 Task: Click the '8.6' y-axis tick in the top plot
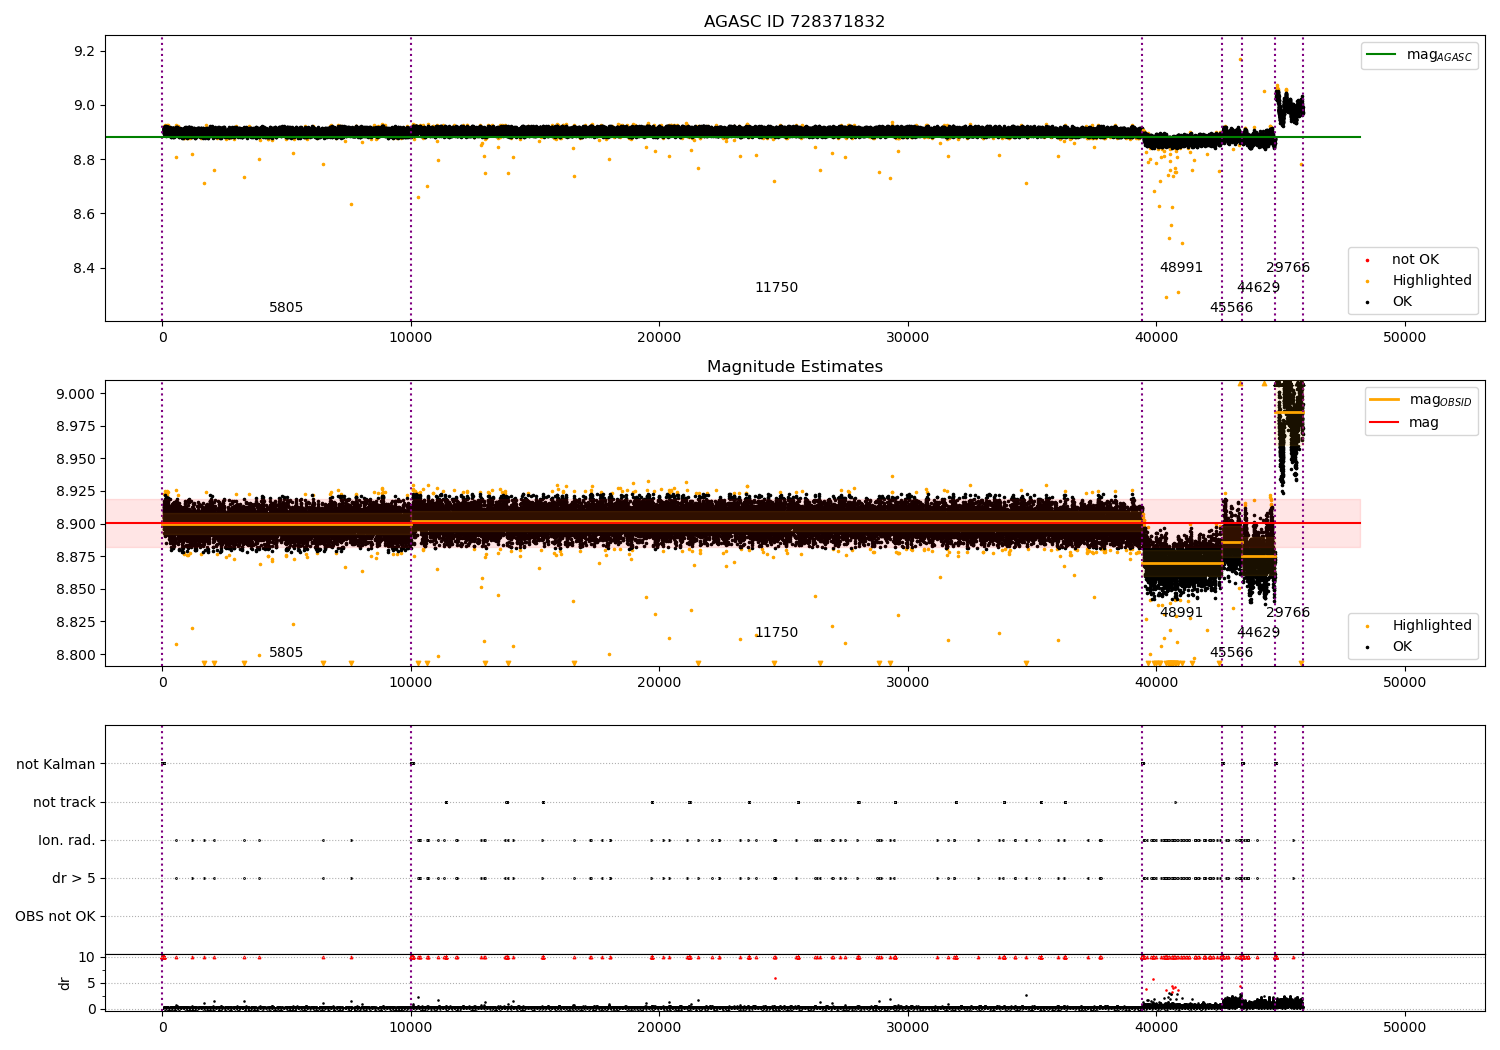pyautogui.click(x=85, y=214)
